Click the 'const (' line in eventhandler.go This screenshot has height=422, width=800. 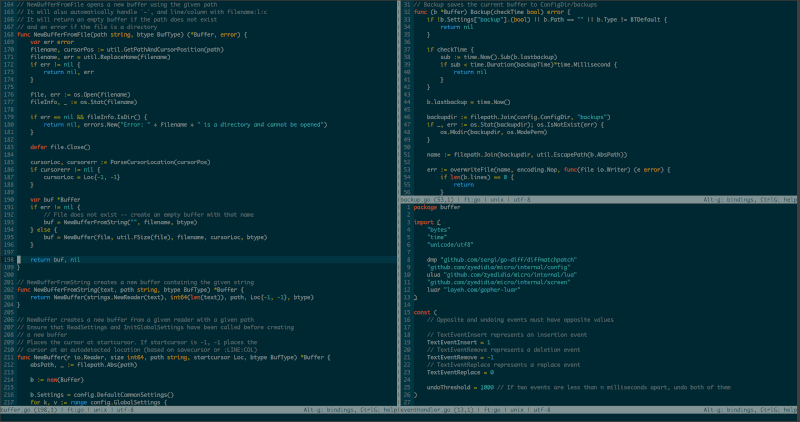[x=426, y=312]
